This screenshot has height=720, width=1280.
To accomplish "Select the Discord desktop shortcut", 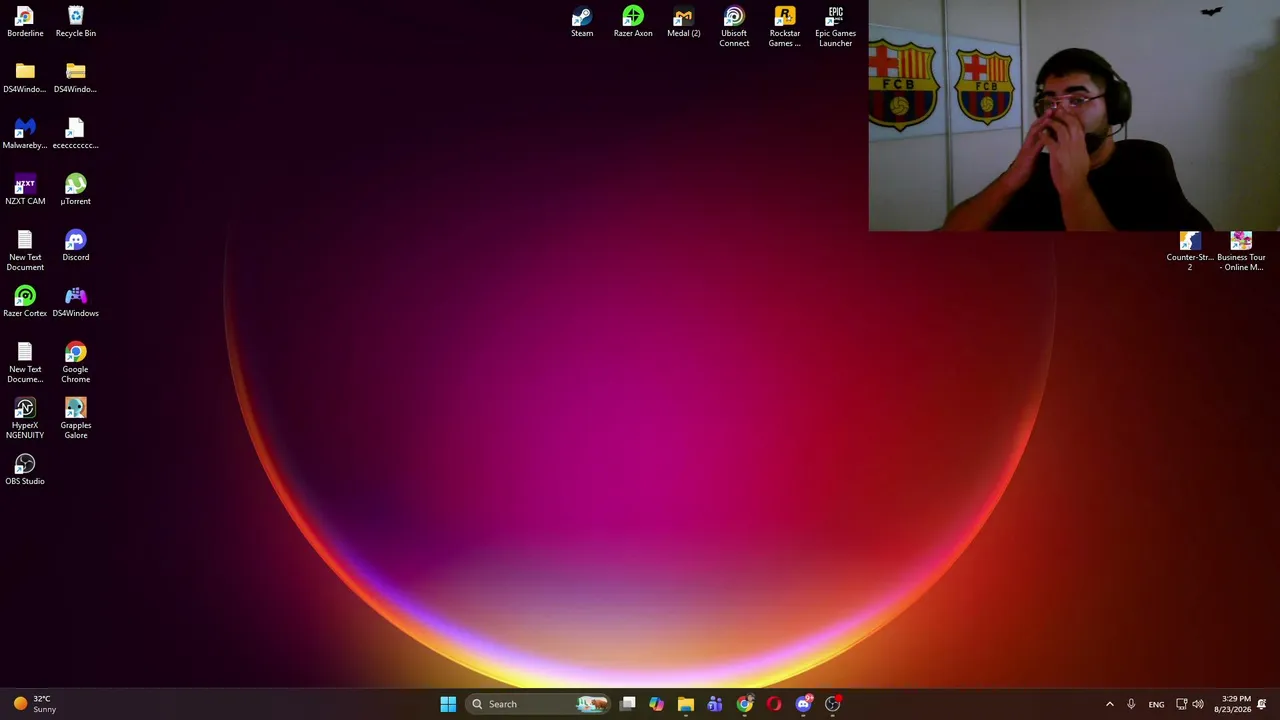I will [76, 246].
